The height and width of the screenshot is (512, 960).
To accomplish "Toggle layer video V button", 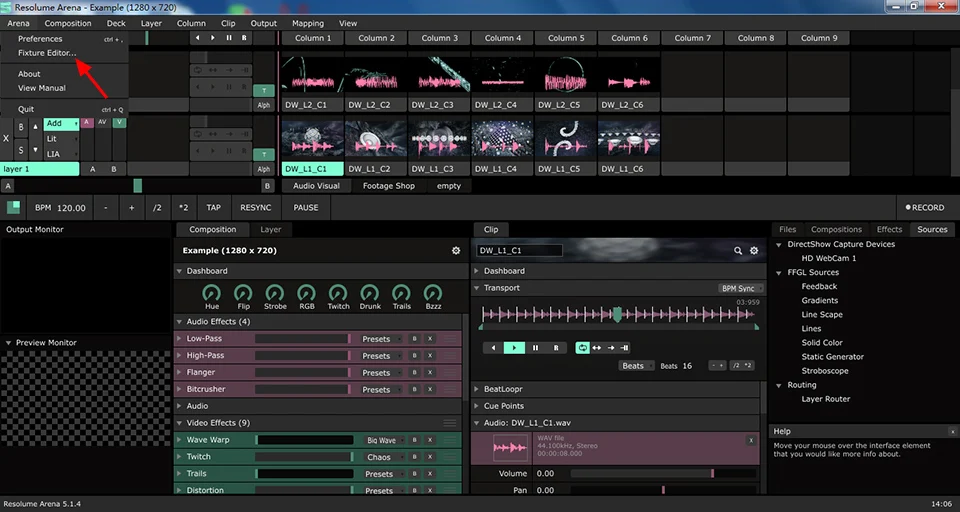I will 119,122.
